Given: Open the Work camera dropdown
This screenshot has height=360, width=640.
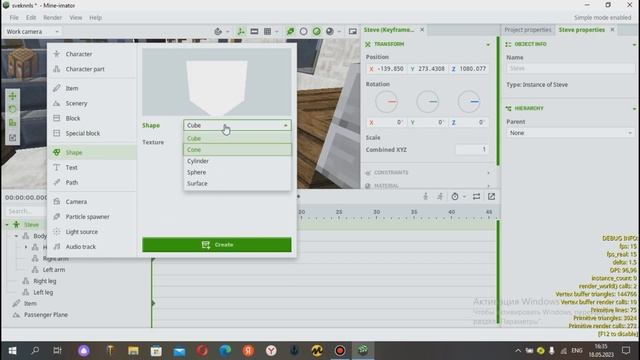Looking at the screenshot, I should click(x=33, y=31).
